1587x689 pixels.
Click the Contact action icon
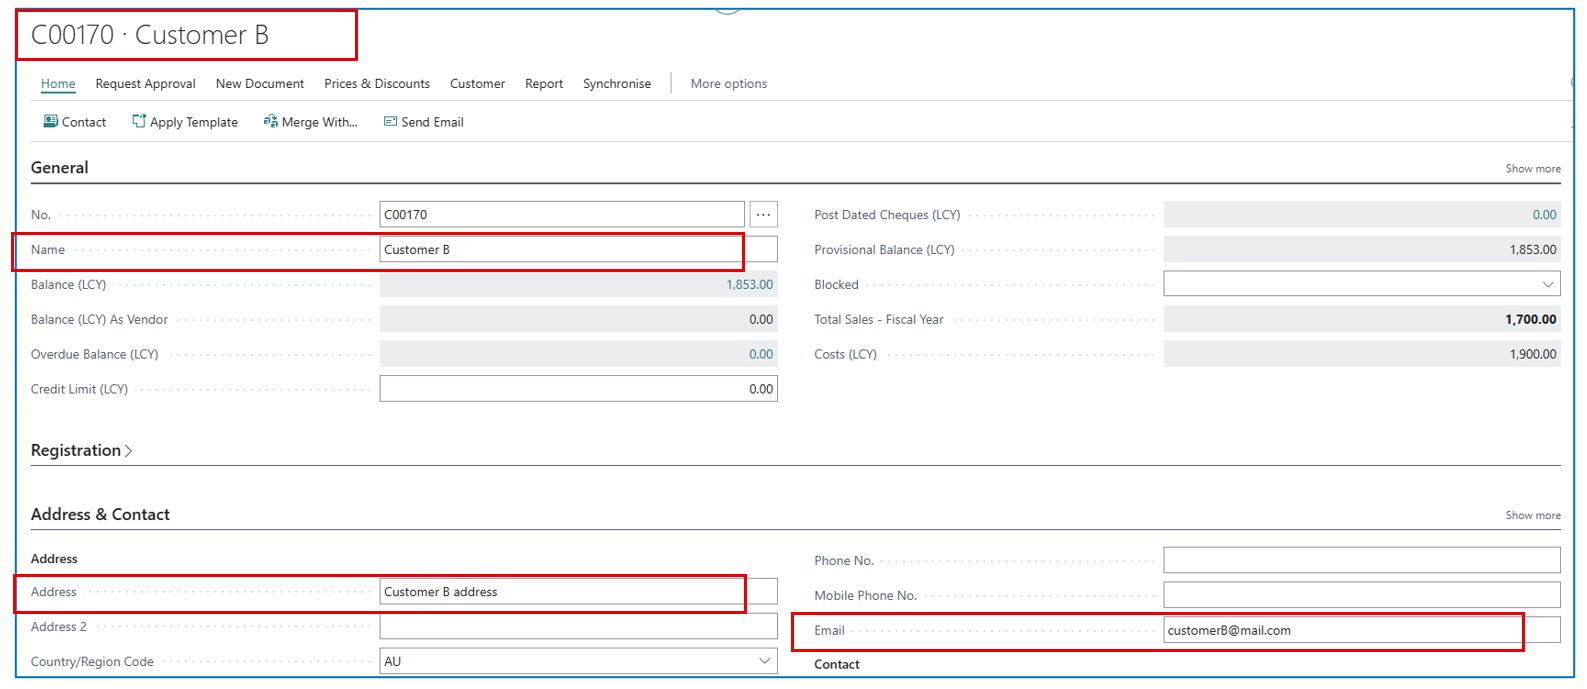pos(50,122)
